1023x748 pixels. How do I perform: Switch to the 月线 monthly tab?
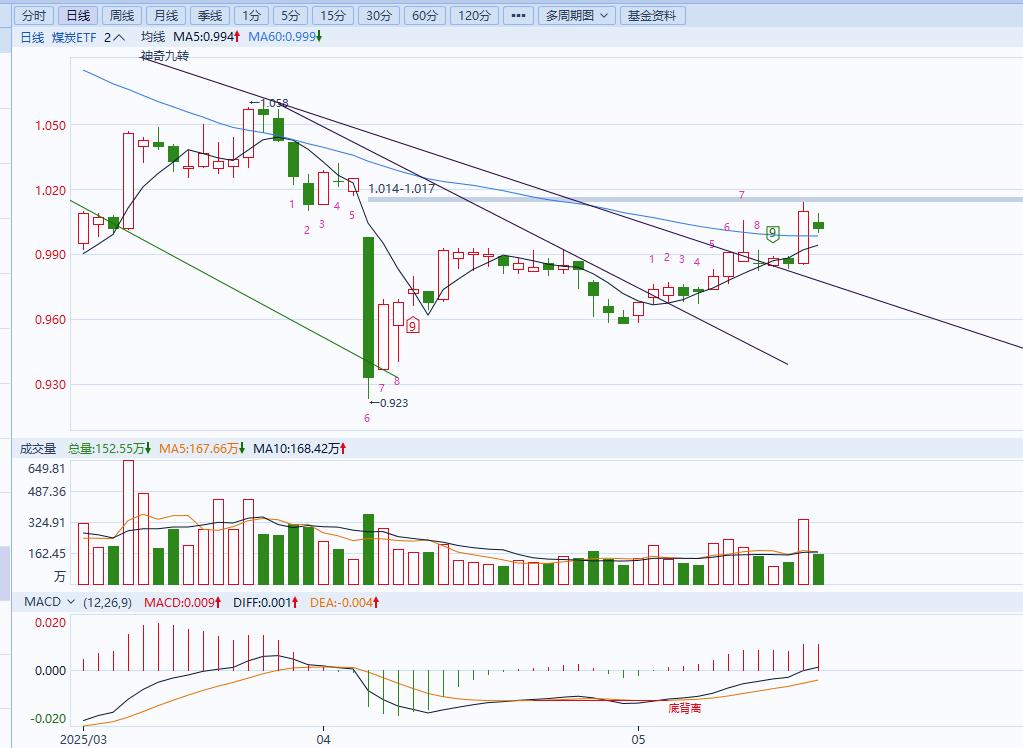(165, 15)
